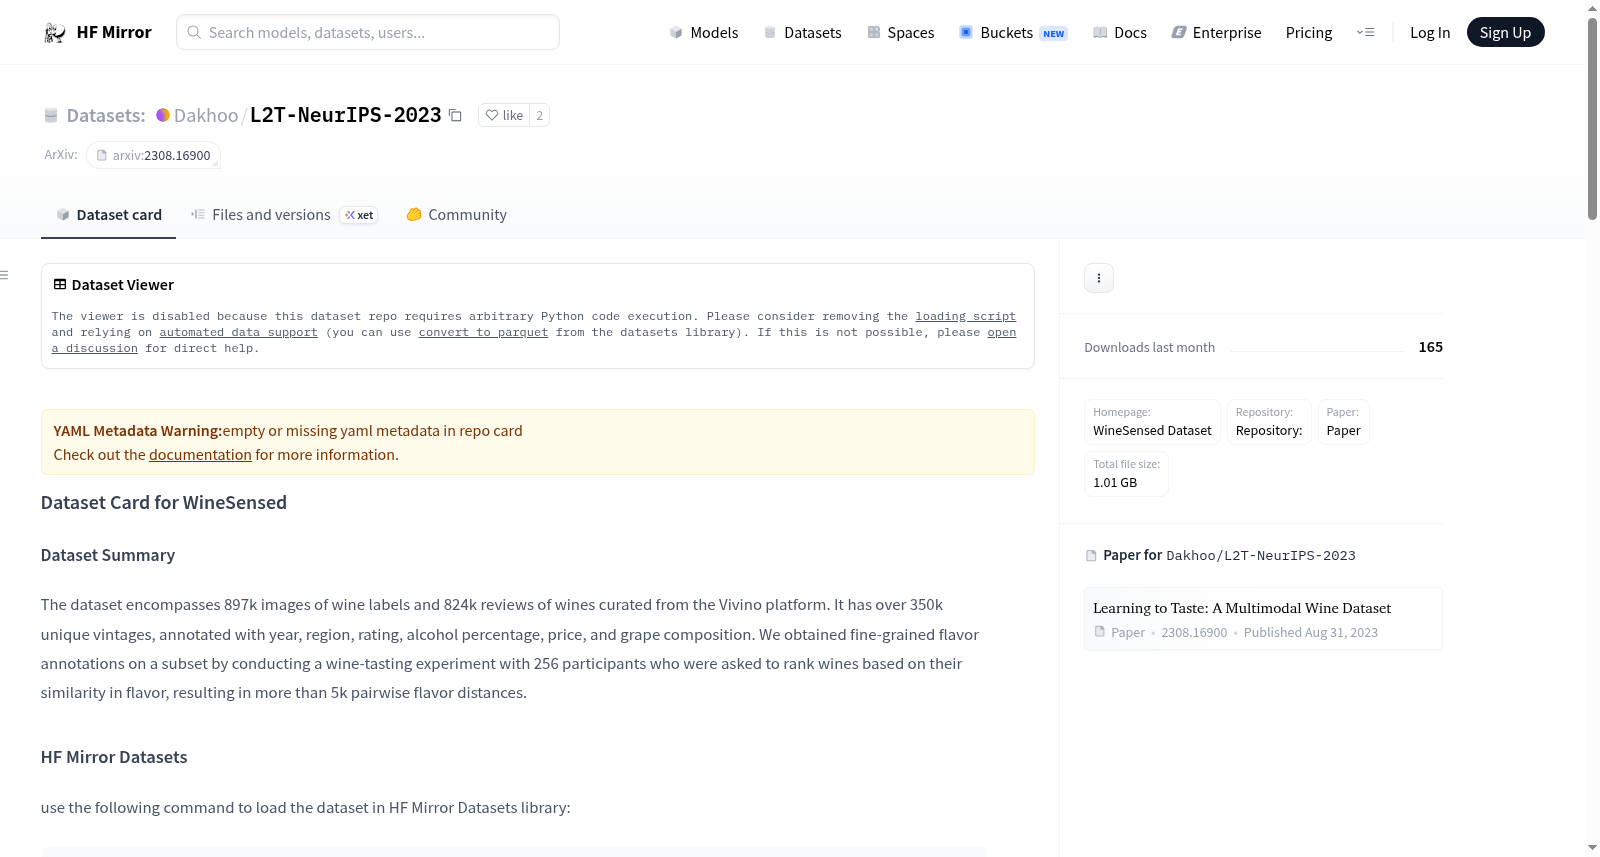Open the arxiv:2308.16900 tag
The width and height of the screenshot is (1600, 857).
[x=153, y=155]
